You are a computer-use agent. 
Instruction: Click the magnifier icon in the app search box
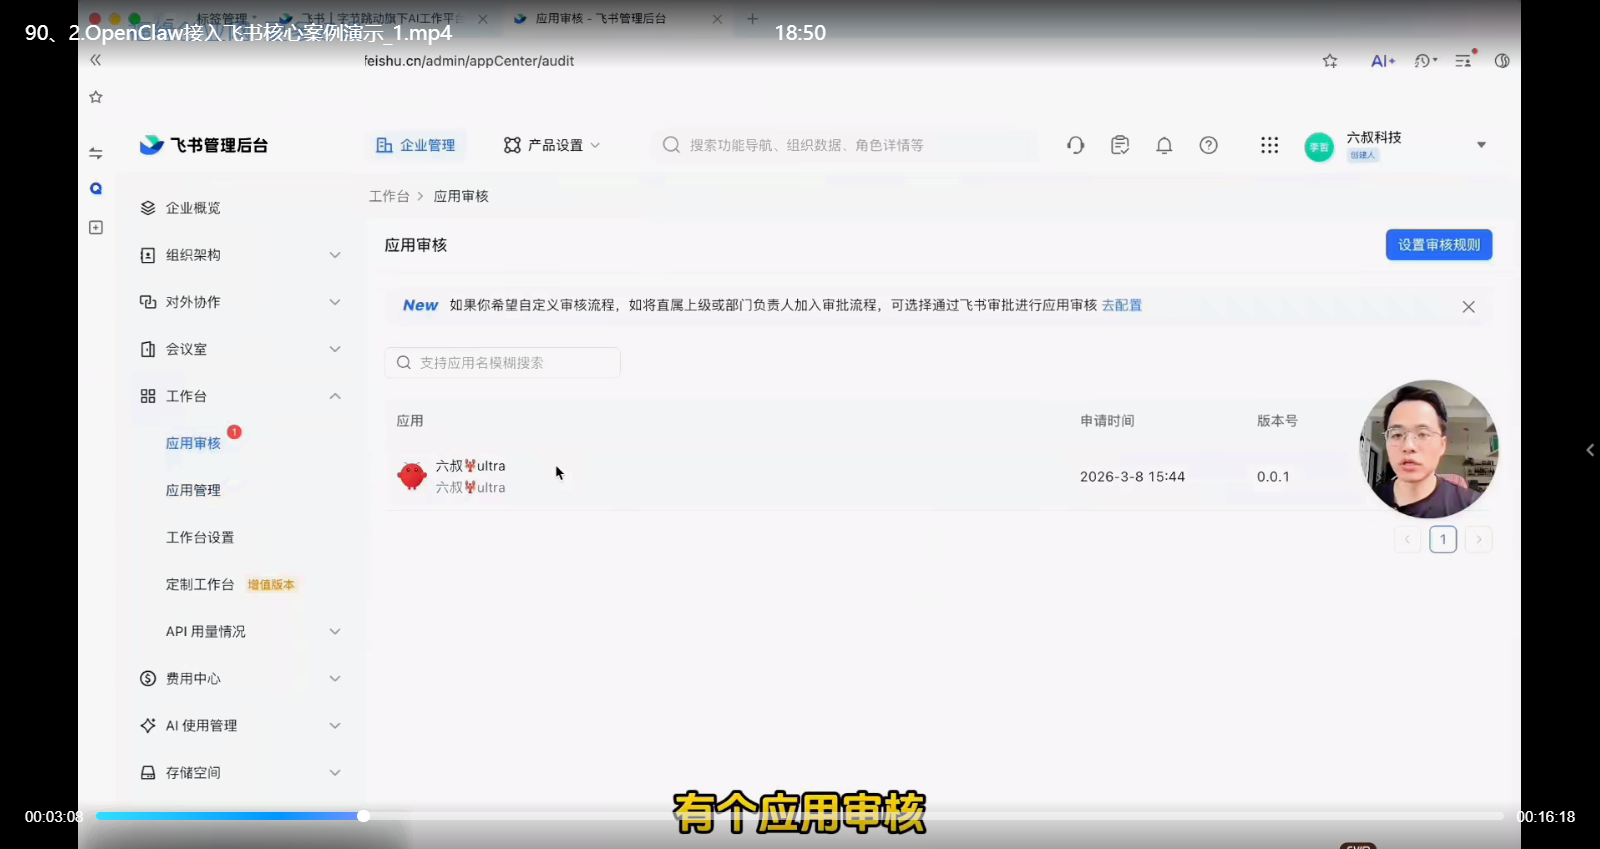(404, 362)
